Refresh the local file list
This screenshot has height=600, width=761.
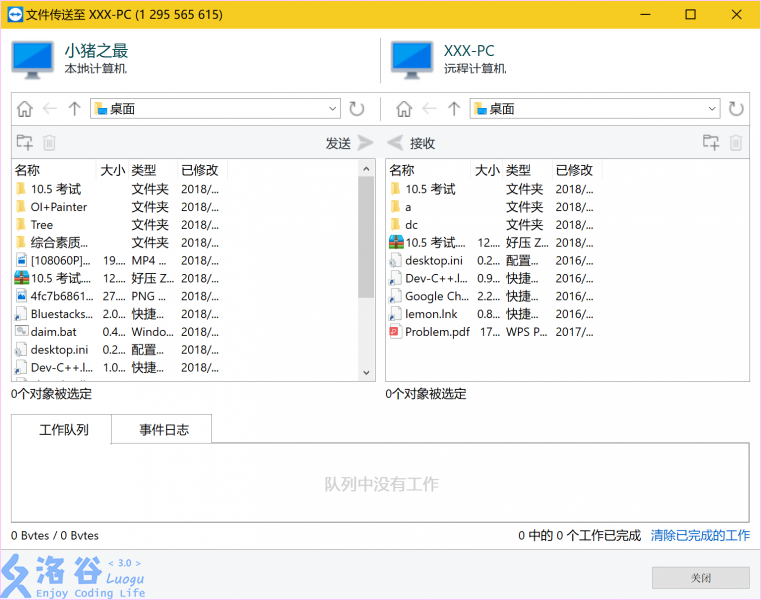click(357, 109)
